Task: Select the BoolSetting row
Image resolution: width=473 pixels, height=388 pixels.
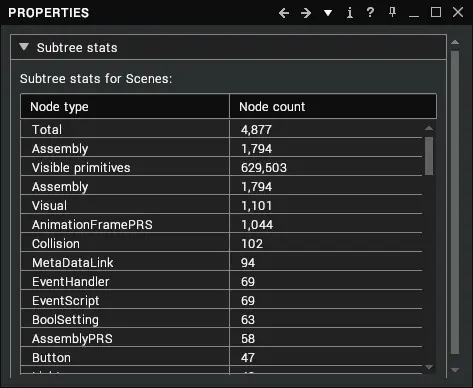Action: (222, 320)
